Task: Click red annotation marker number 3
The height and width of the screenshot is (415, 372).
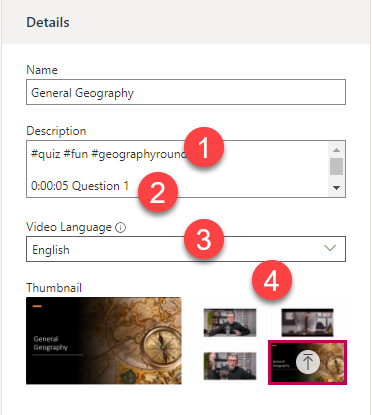Action: [x=204, y=239]
